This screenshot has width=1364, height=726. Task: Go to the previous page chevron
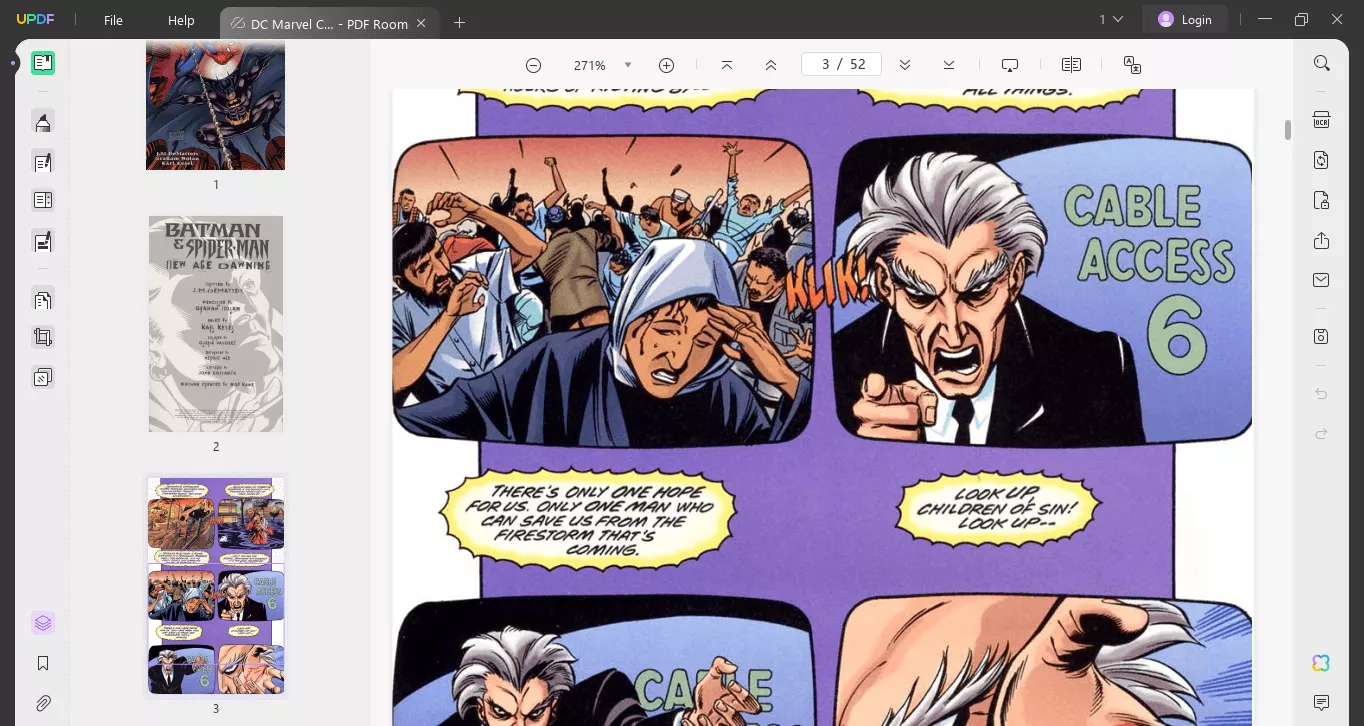(x=771, y=65)
